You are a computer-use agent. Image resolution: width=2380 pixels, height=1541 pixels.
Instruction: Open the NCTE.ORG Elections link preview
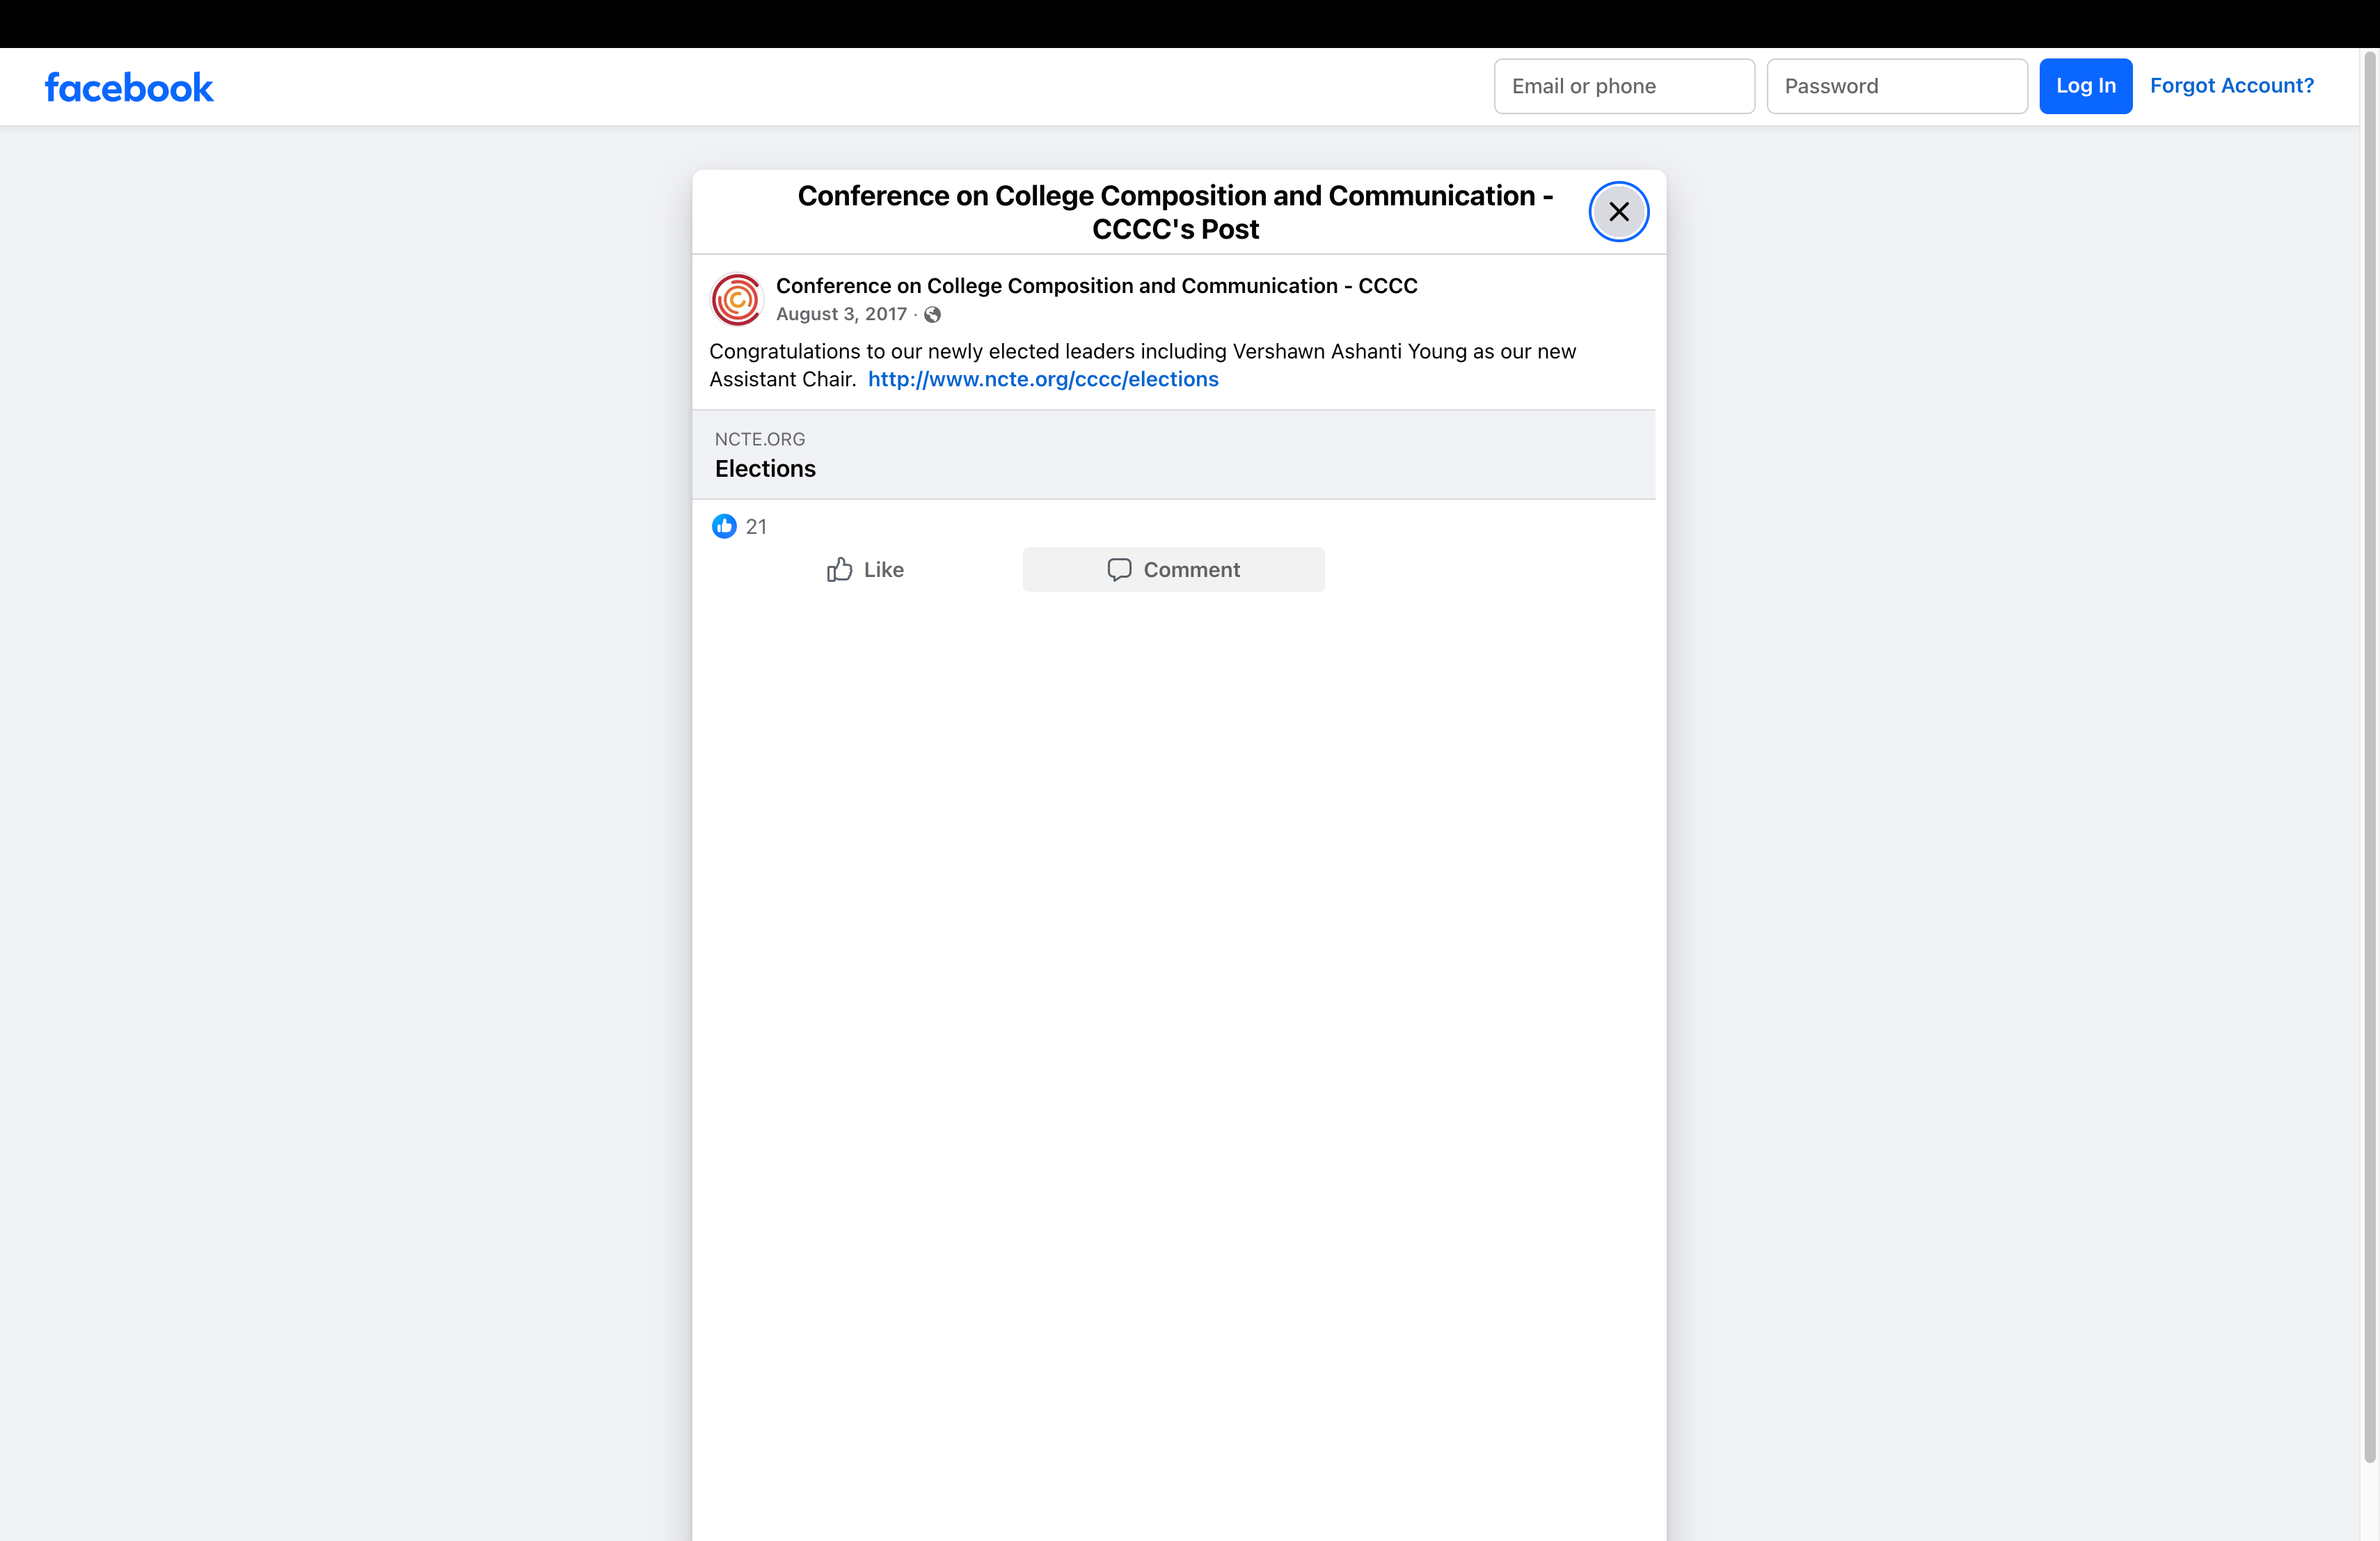coord(1173,454)
